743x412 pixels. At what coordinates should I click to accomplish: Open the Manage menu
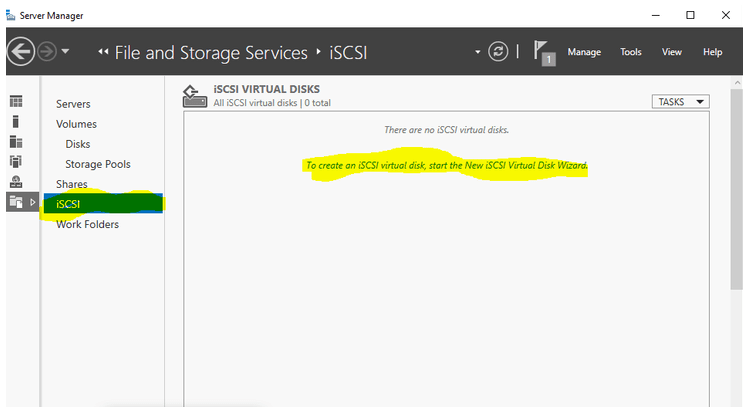[x=584, y=52]
